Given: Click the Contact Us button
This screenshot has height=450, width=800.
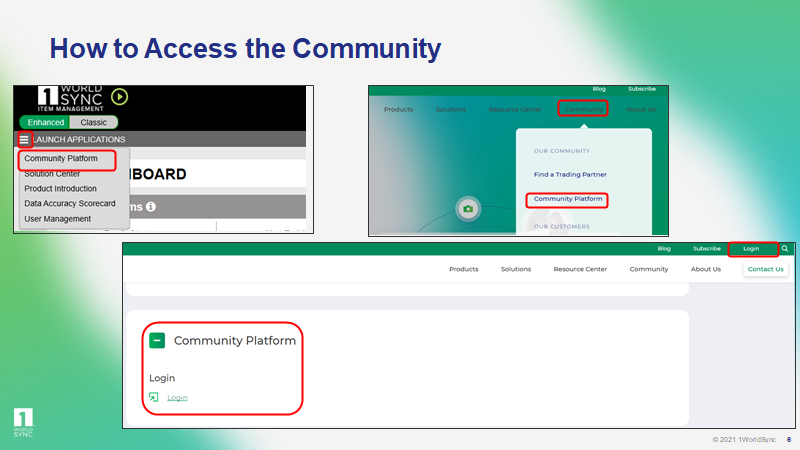Looking at the screenshot, I should 765,269.
